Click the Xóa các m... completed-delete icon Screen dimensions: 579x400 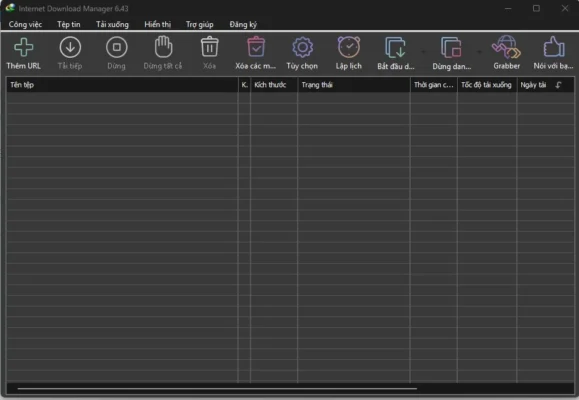pyautogui.click(x=256, y=47)
